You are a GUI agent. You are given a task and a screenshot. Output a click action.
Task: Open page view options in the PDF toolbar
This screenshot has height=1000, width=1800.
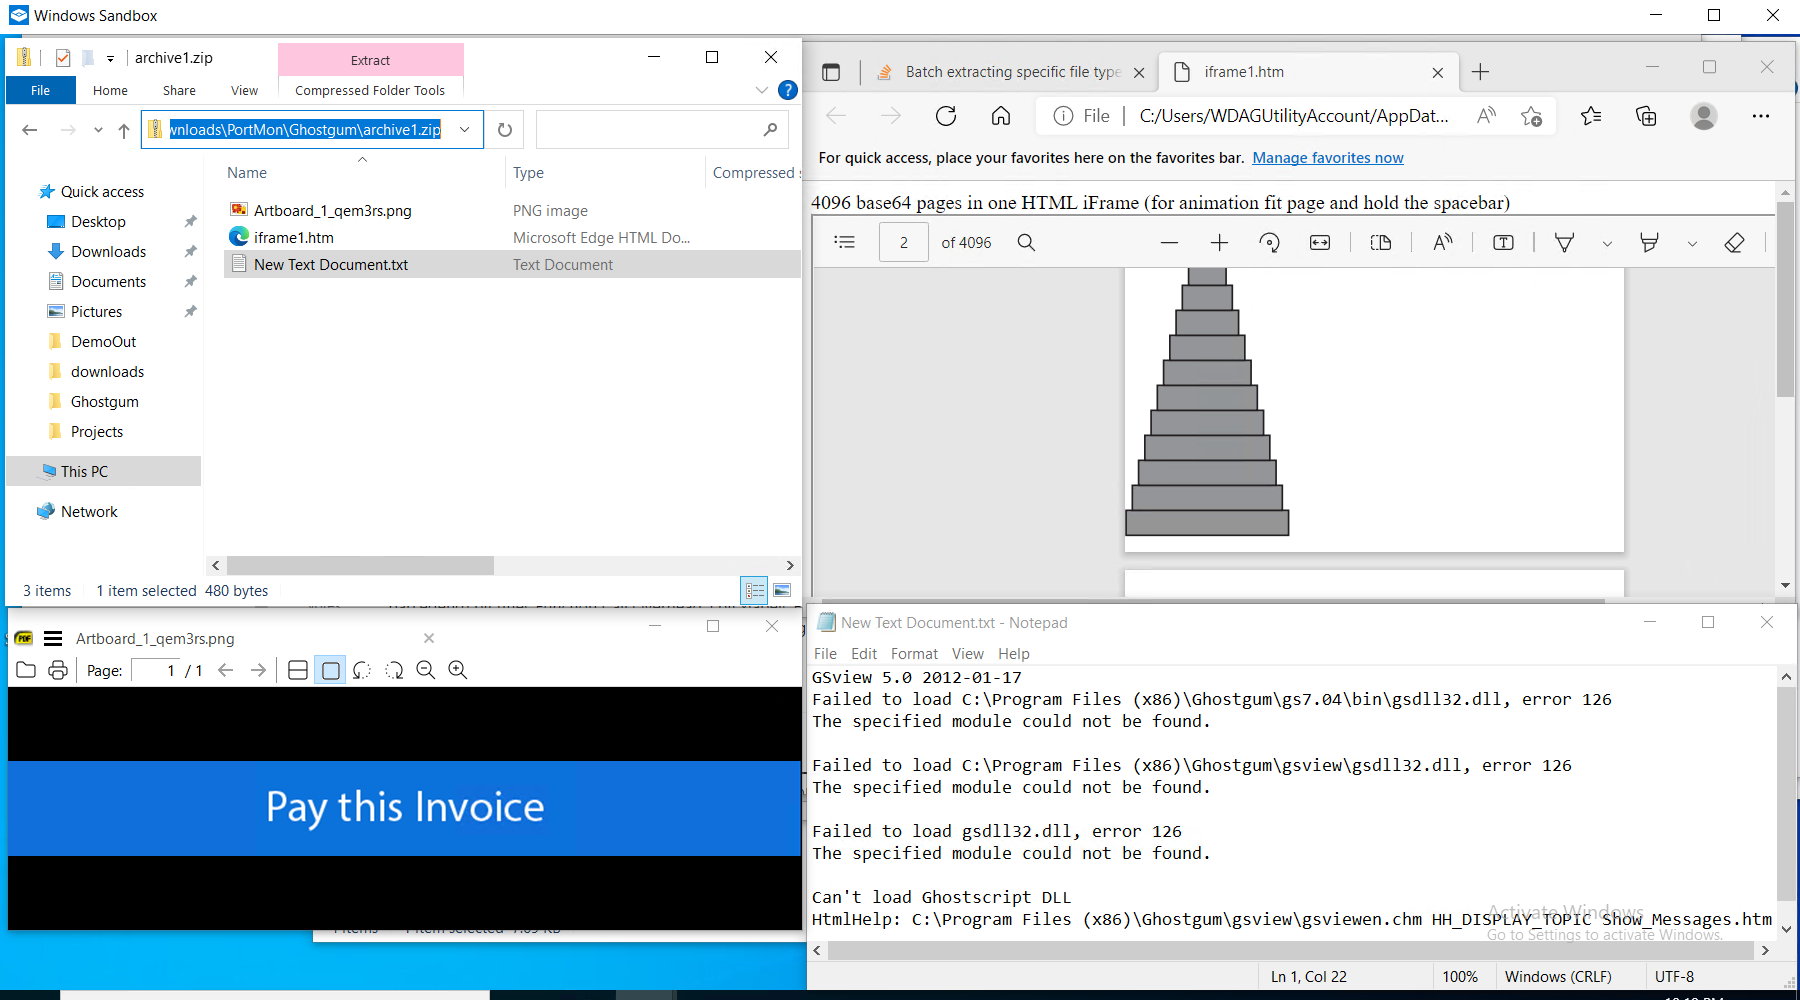pos(1381,242)
